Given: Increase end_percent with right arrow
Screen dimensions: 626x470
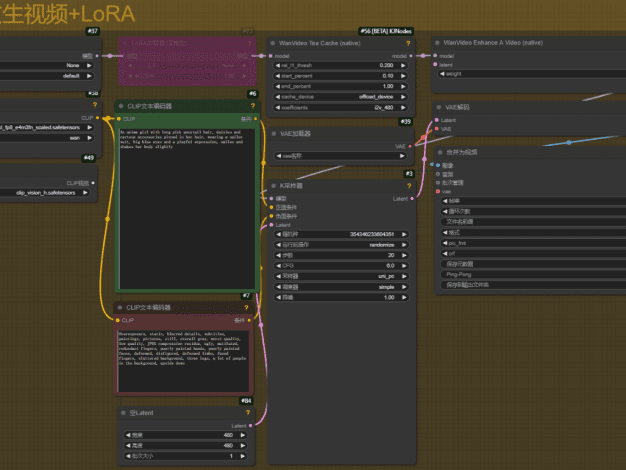Looking at the screenshot, I should pos(403,86).
